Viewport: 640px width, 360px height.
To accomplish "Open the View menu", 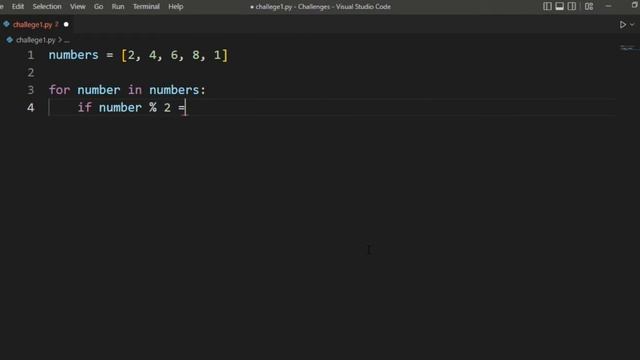I will tap(78, 7).
